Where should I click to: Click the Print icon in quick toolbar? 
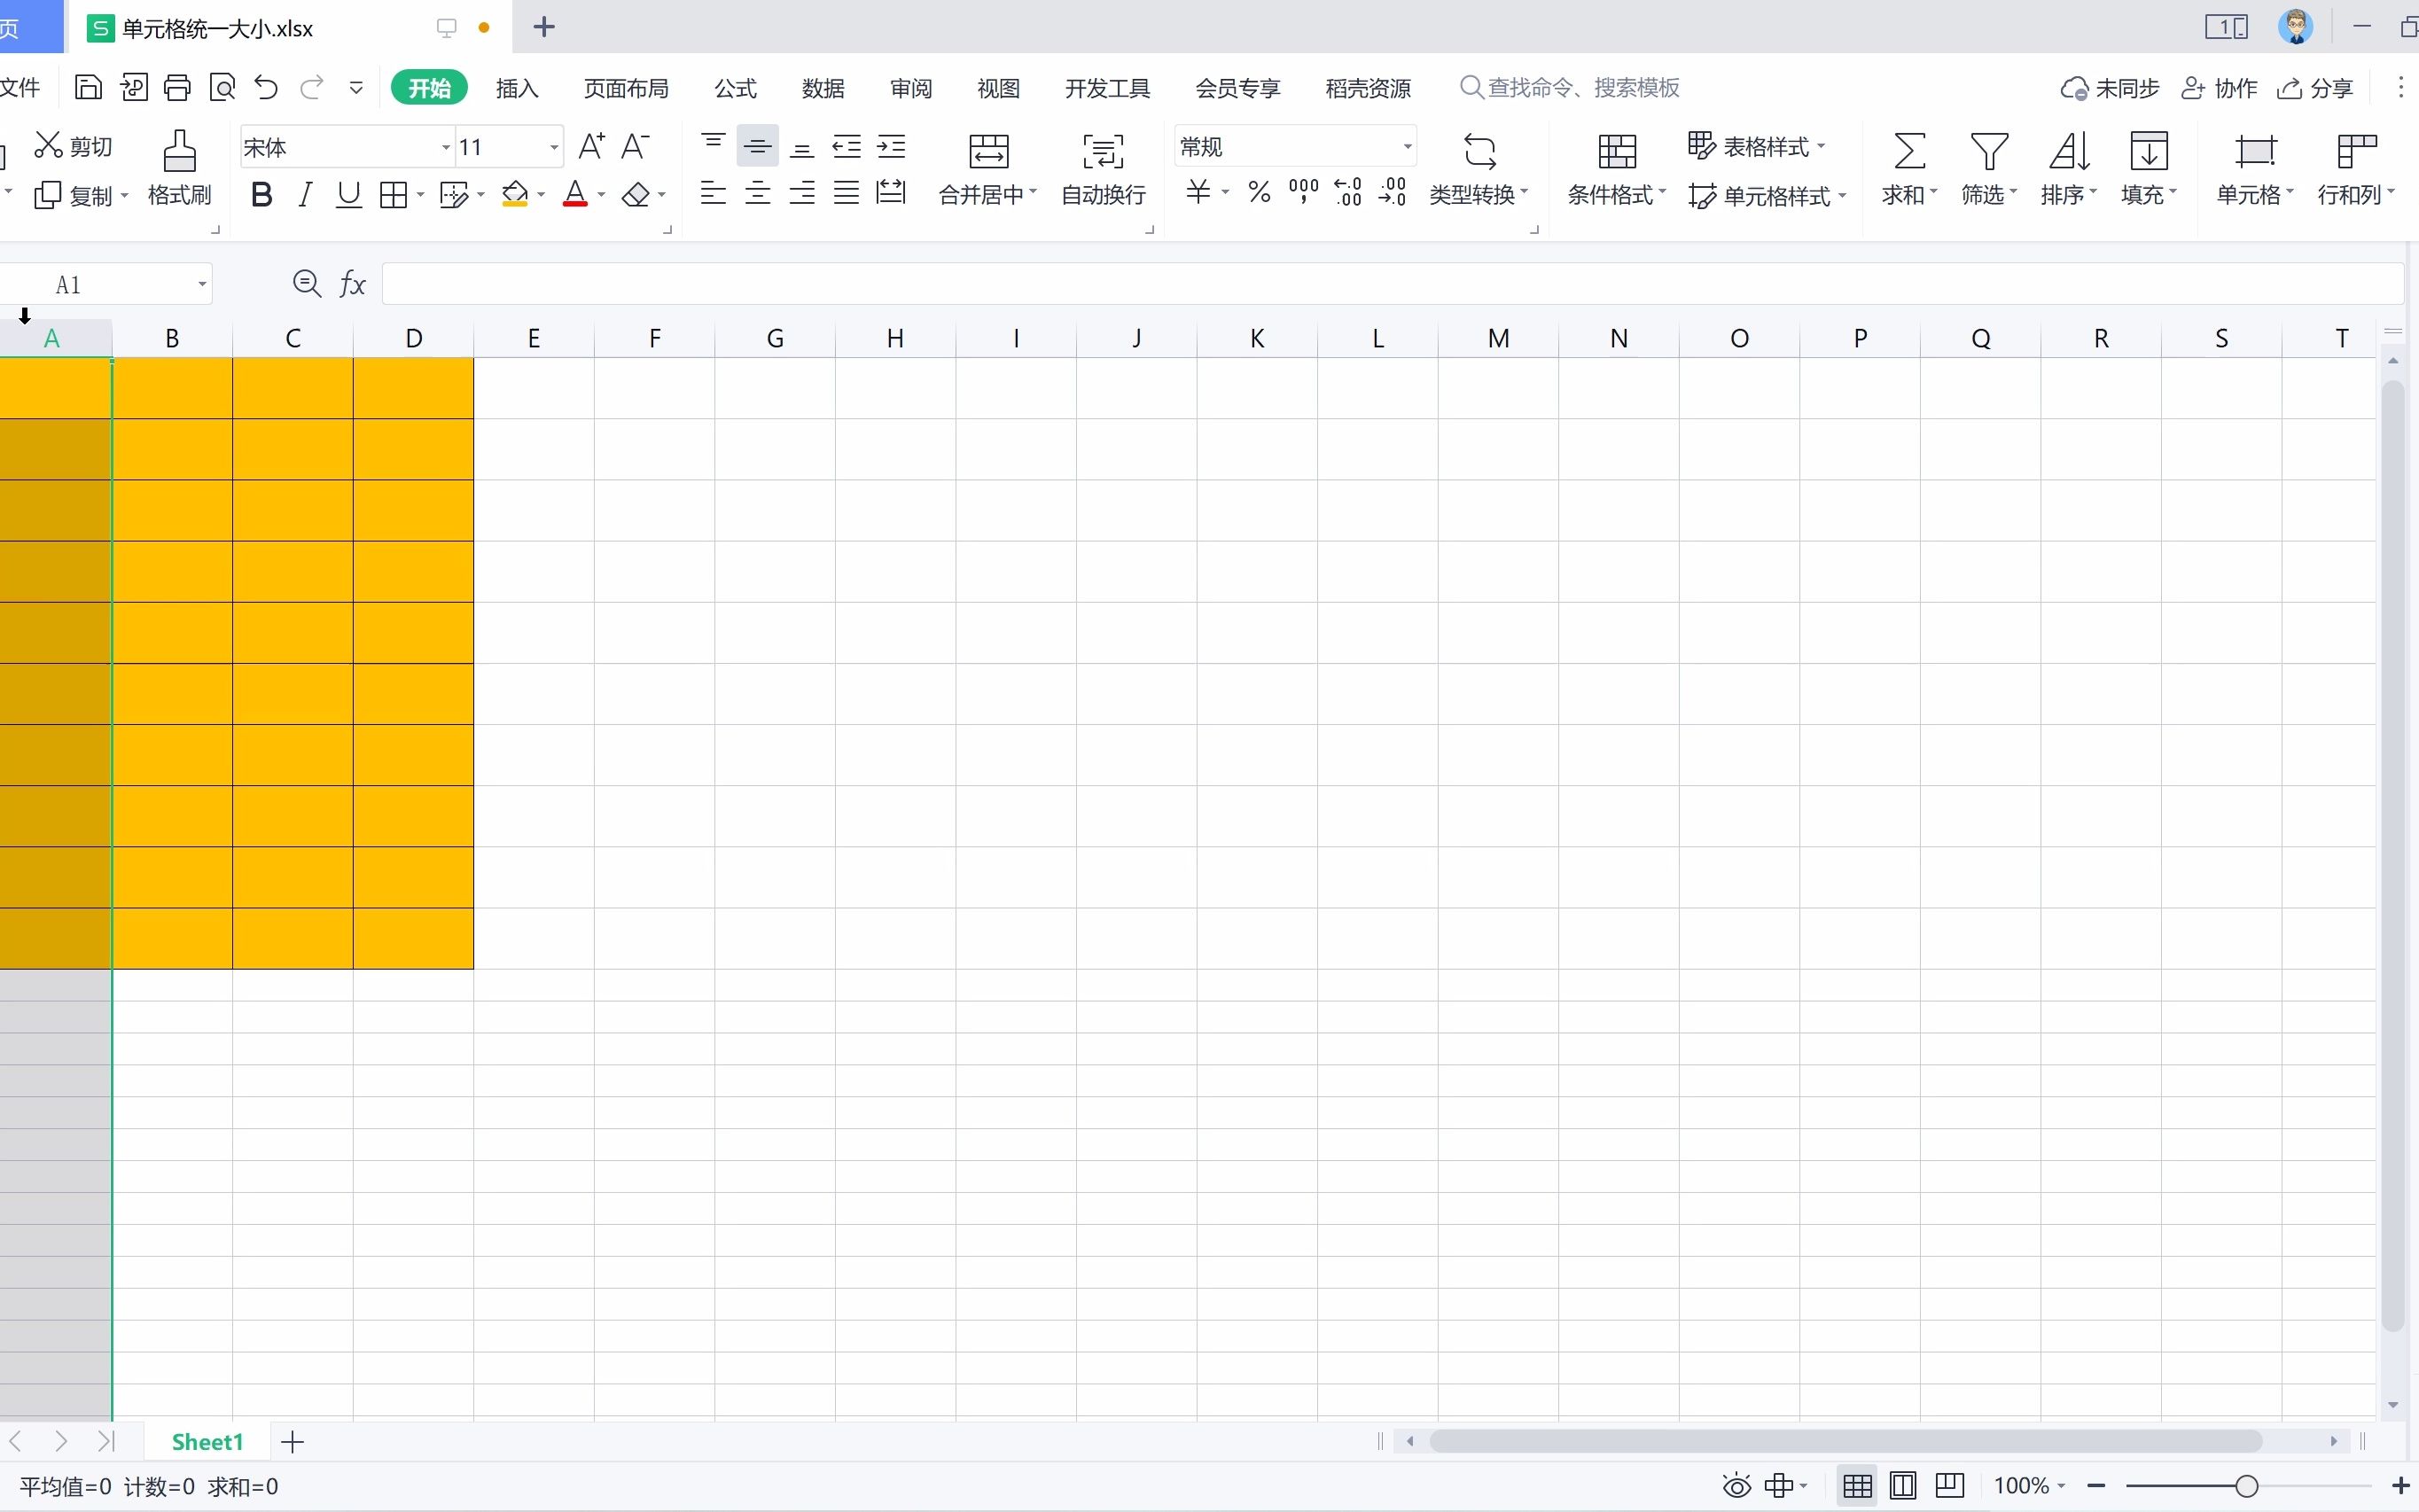pyautogui.click(x=177, y=88)
